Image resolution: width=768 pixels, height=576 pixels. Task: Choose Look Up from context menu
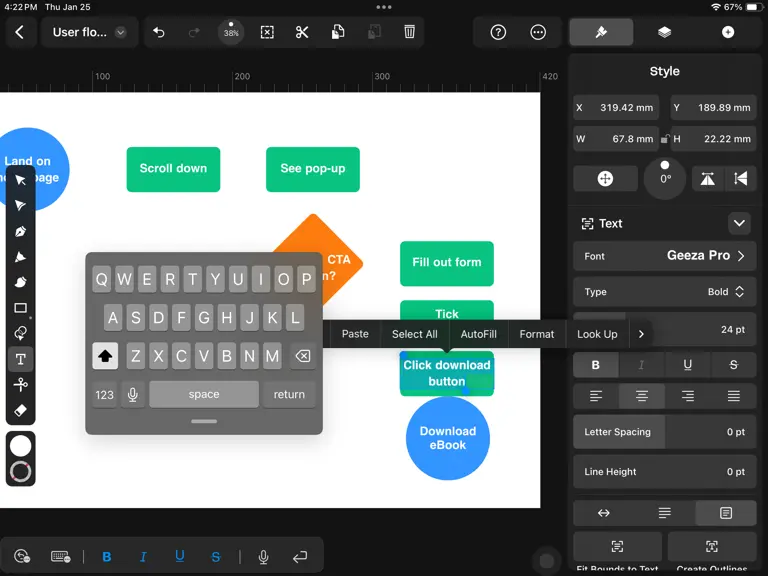click(x=597, y=334)
